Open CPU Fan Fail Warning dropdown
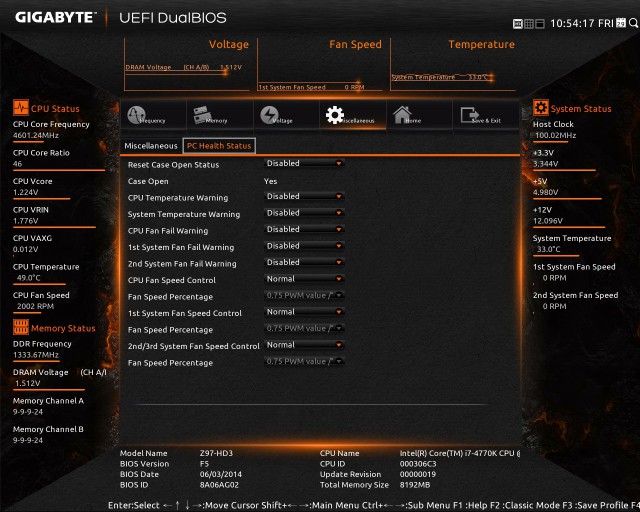The width and height of the screenshot is (640, 512). click(304, 229)
